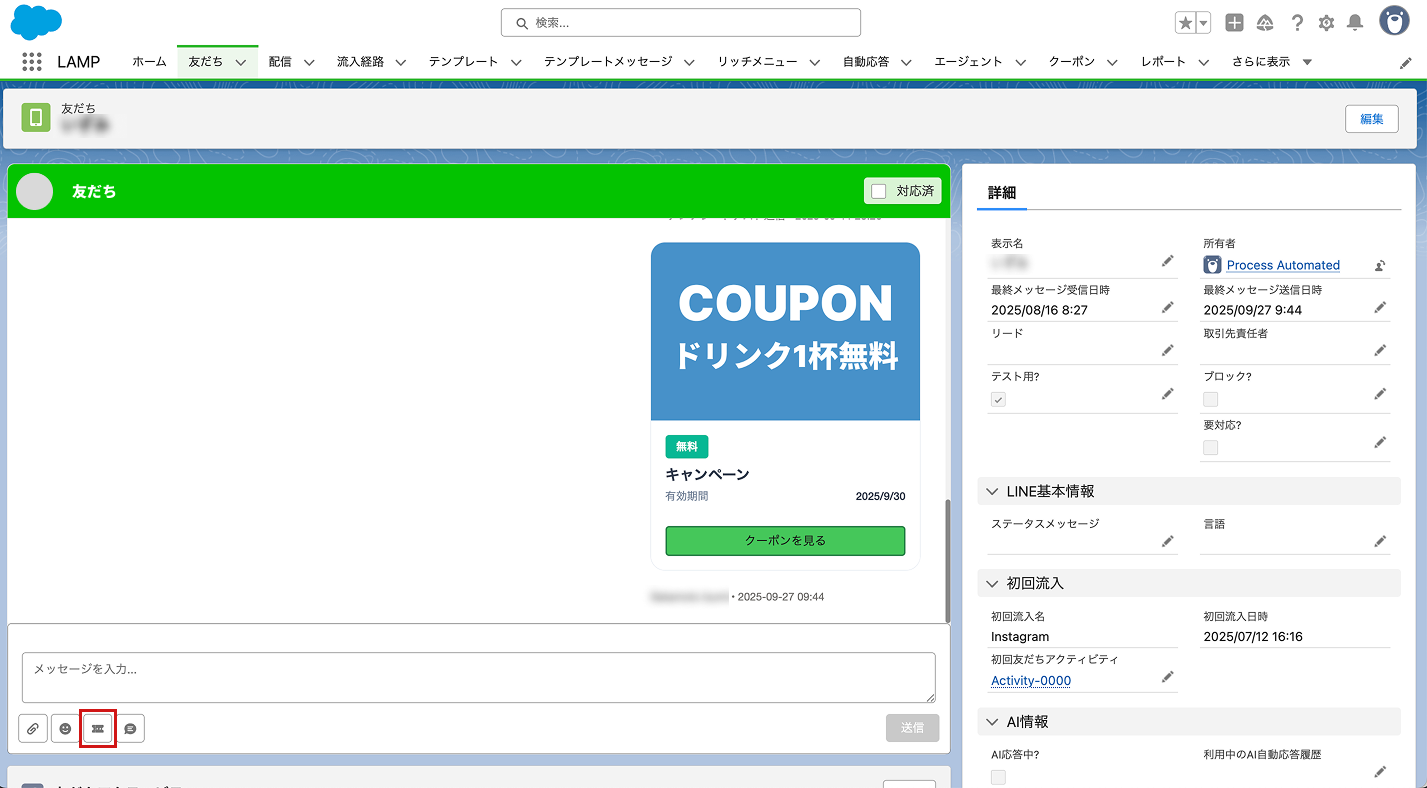Expand the 配信 tab dropdown chevron
The height and width of the screenshot is (788, 1427).
coord(309,62)
